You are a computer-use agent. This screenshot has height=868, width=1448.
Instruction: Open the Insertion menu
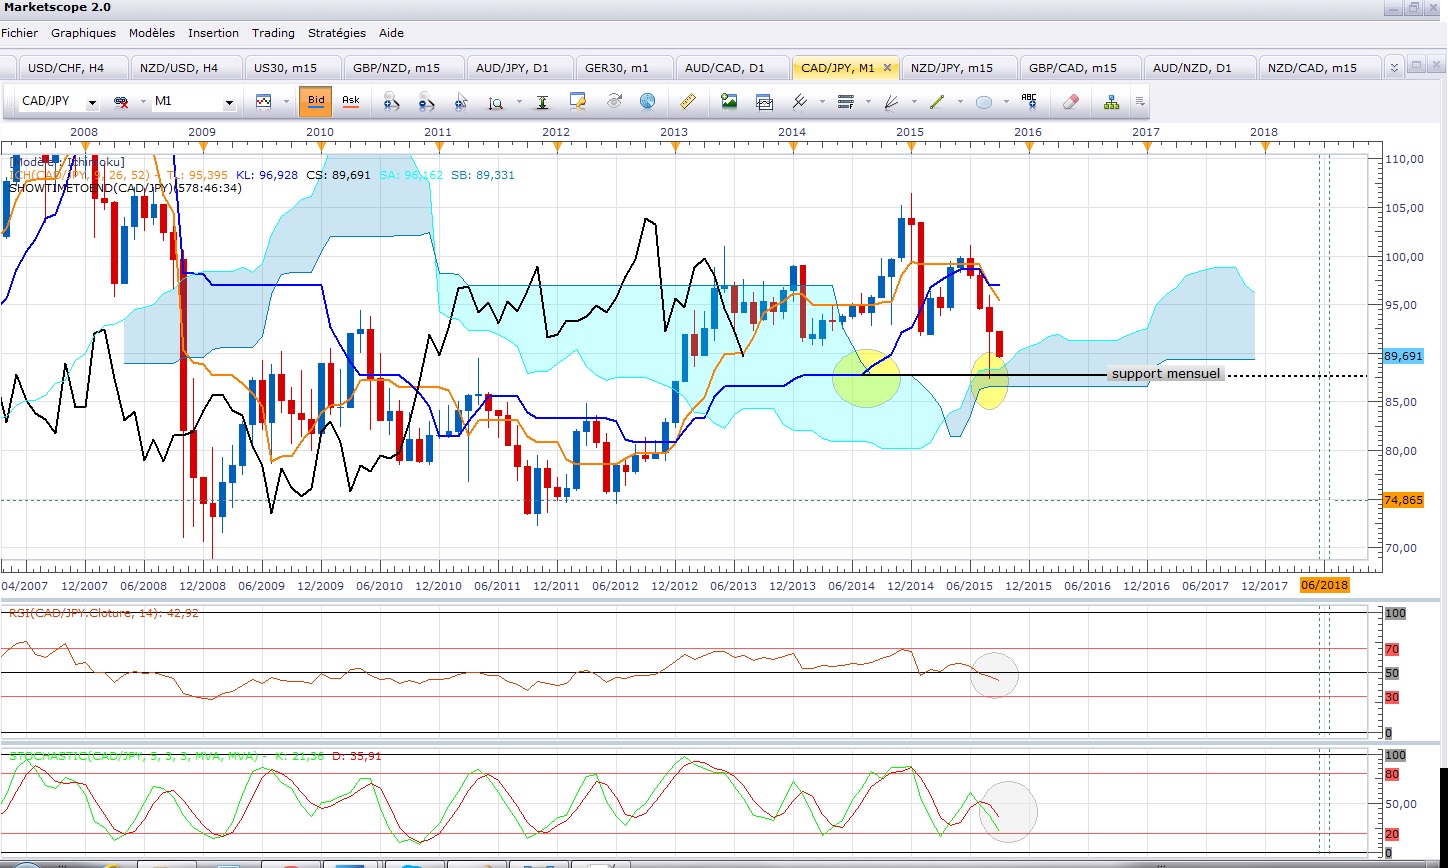(x=213, y=33)
